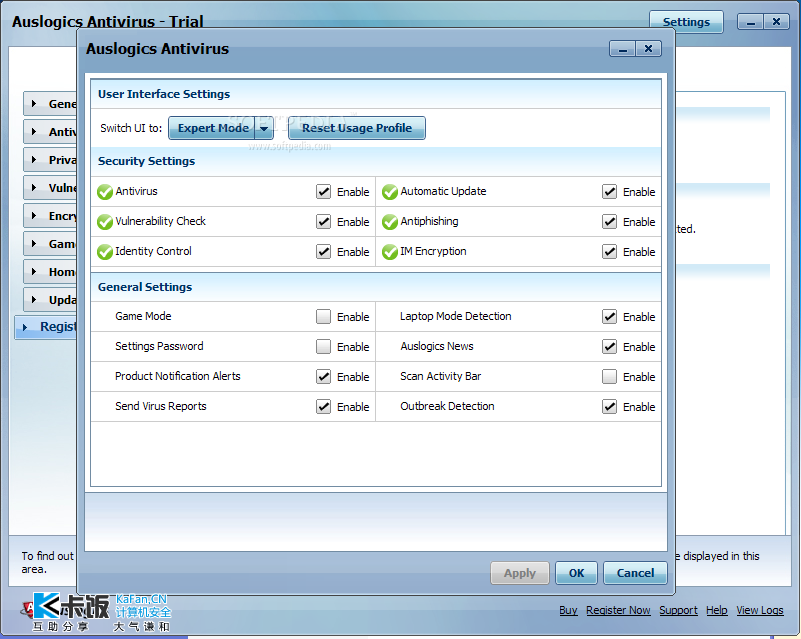The width and height of the screenshot is (801, 639).
Task: Disable the Antivirus checkbox
Action: click(323, 192)
